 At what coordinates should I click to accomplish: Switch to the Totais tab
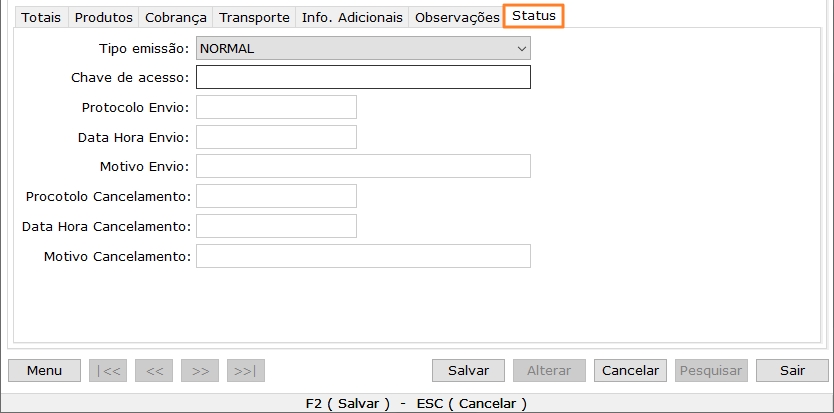point(41,18)
